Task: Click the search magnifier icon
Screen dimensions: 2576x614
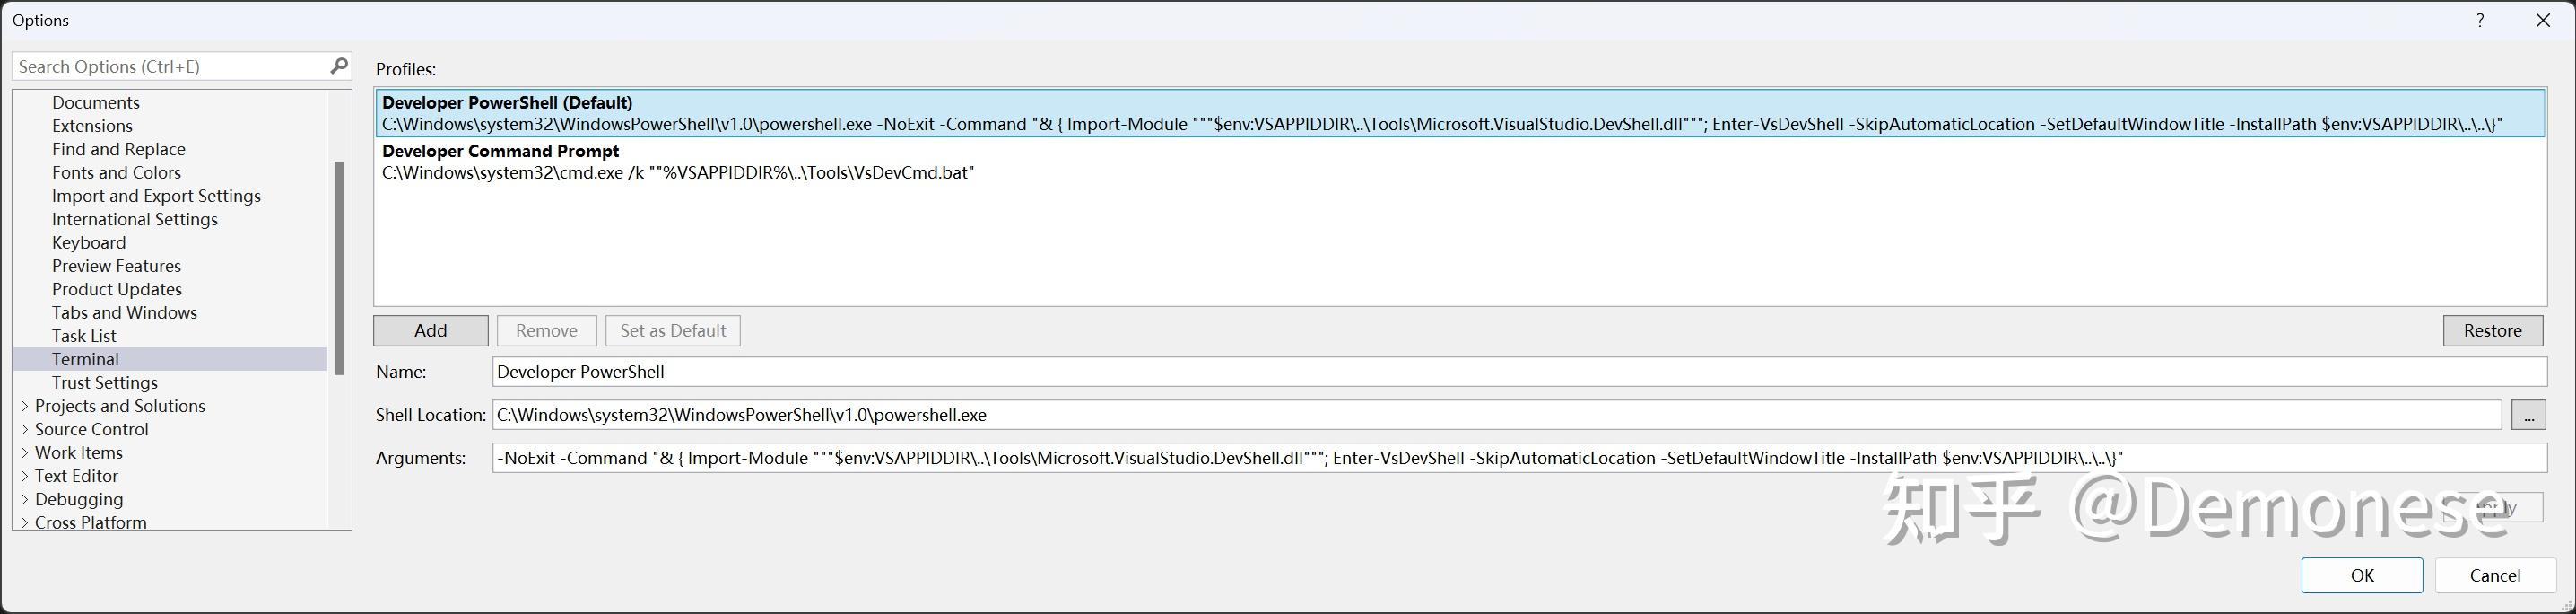Action: click(x=339, y=66)
